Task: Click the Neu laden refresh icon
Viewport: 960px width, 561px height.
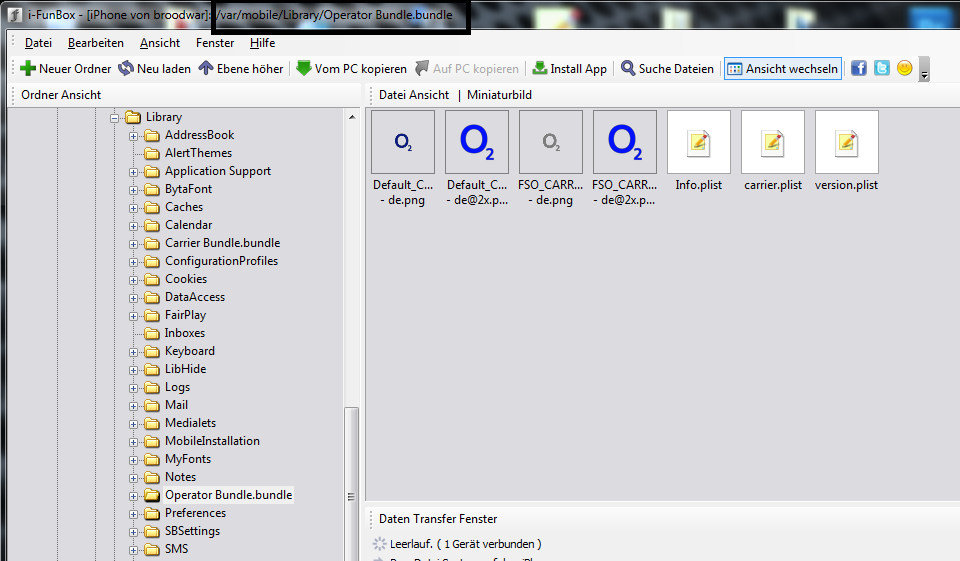Action: (x=126, y=69)
